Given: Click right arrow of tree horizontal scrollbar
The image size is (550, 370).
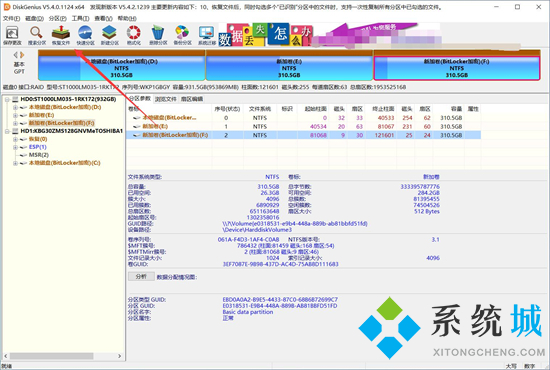Looking at the screenshot, I should click(x=120, y=356).
